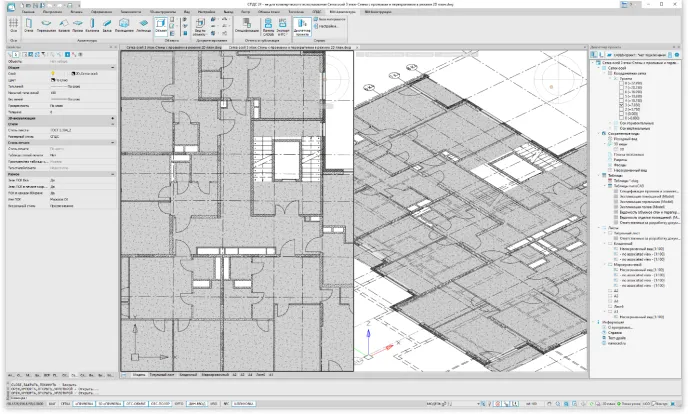Expand the Таблицы node in project tree
Image resolution: width=688 pixels, height=414 pixels.
[598, 174]
